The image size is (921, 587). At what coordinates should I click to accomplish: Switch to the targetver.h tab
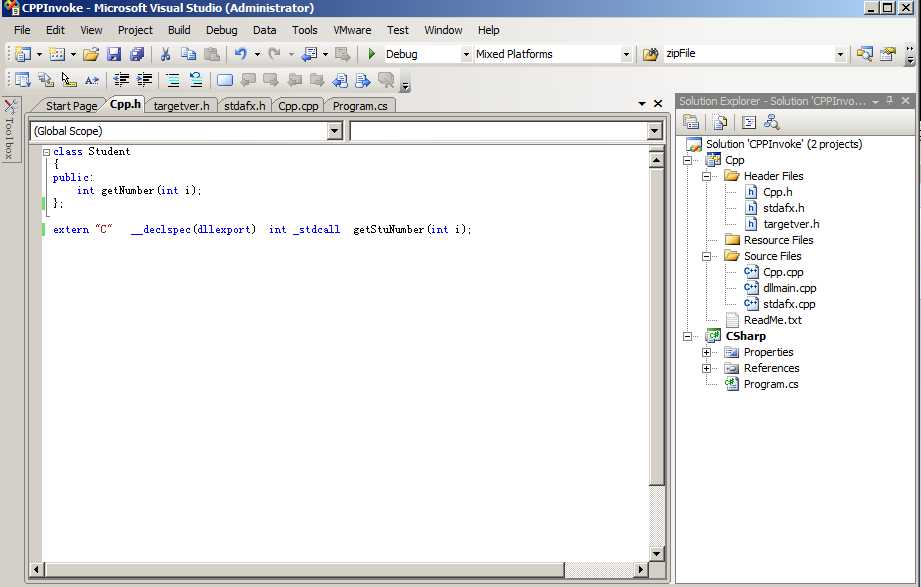coord(181,106)
